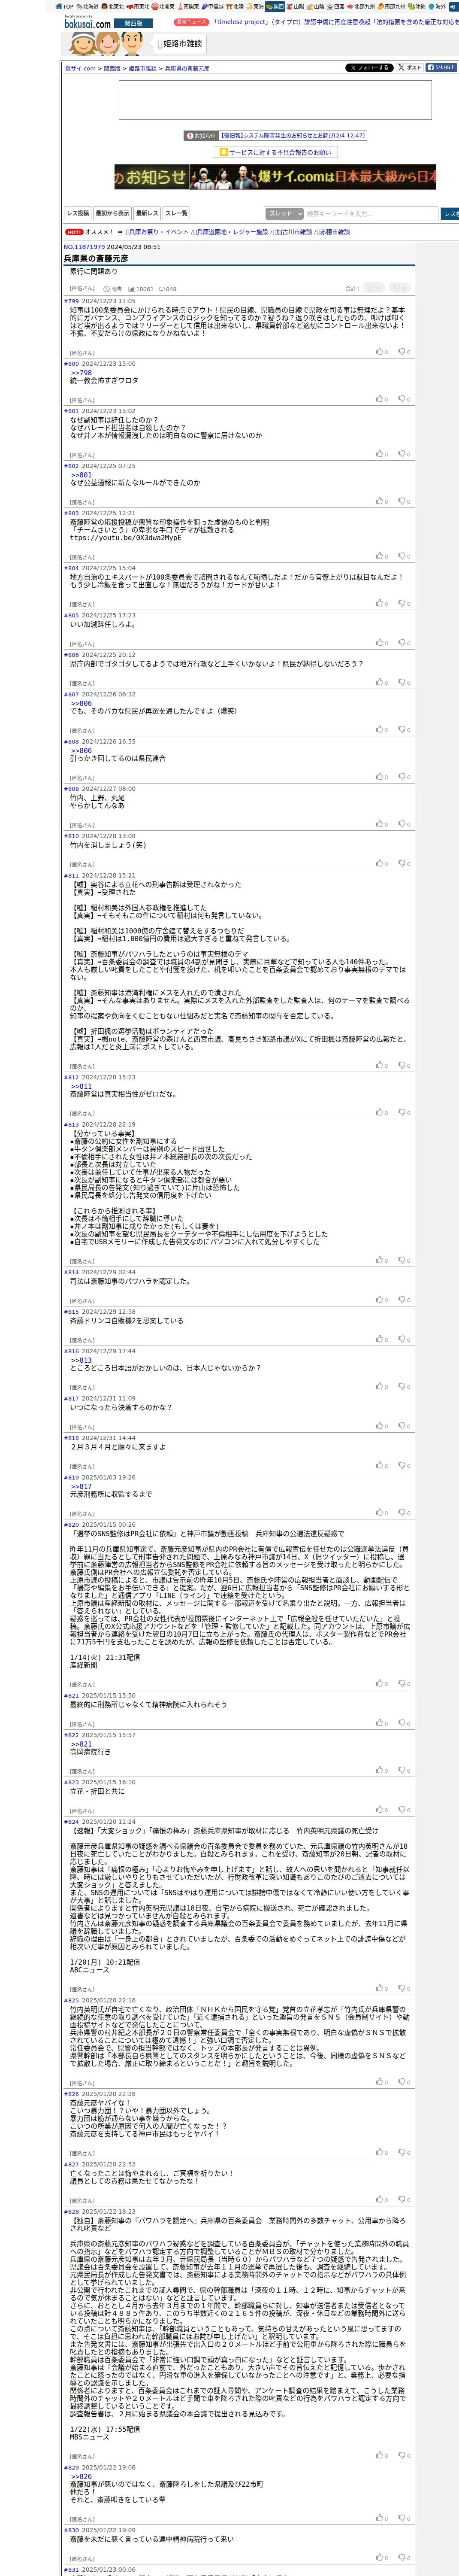This screenshot has height=2576, width=459.
Task: Select the highlighted 関西 region in top bar
Action: [x=275, y=6]
